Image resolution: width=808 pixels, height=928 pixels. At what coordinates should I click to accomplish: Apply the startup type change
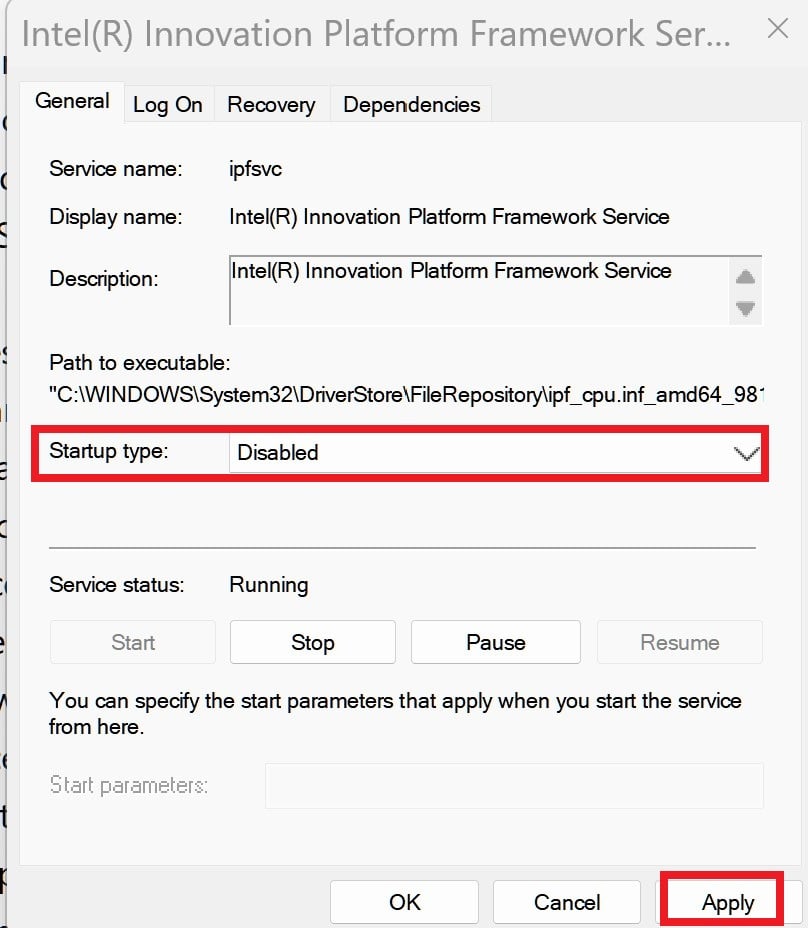click(x=727, y=903)
